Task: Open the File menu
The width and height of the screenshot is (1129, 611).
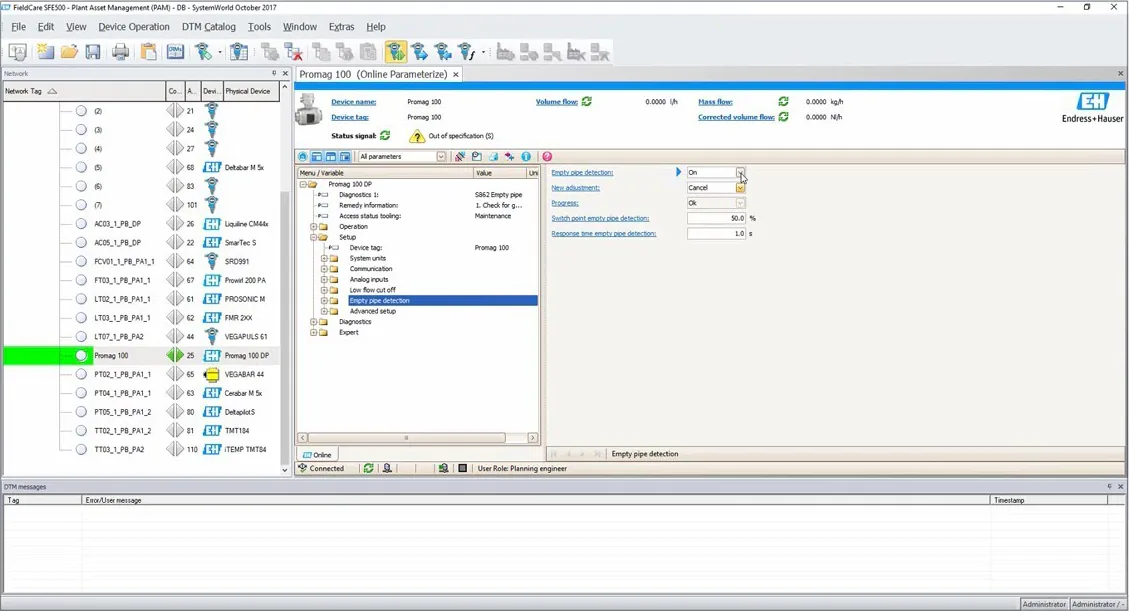Action: point(18,27)
